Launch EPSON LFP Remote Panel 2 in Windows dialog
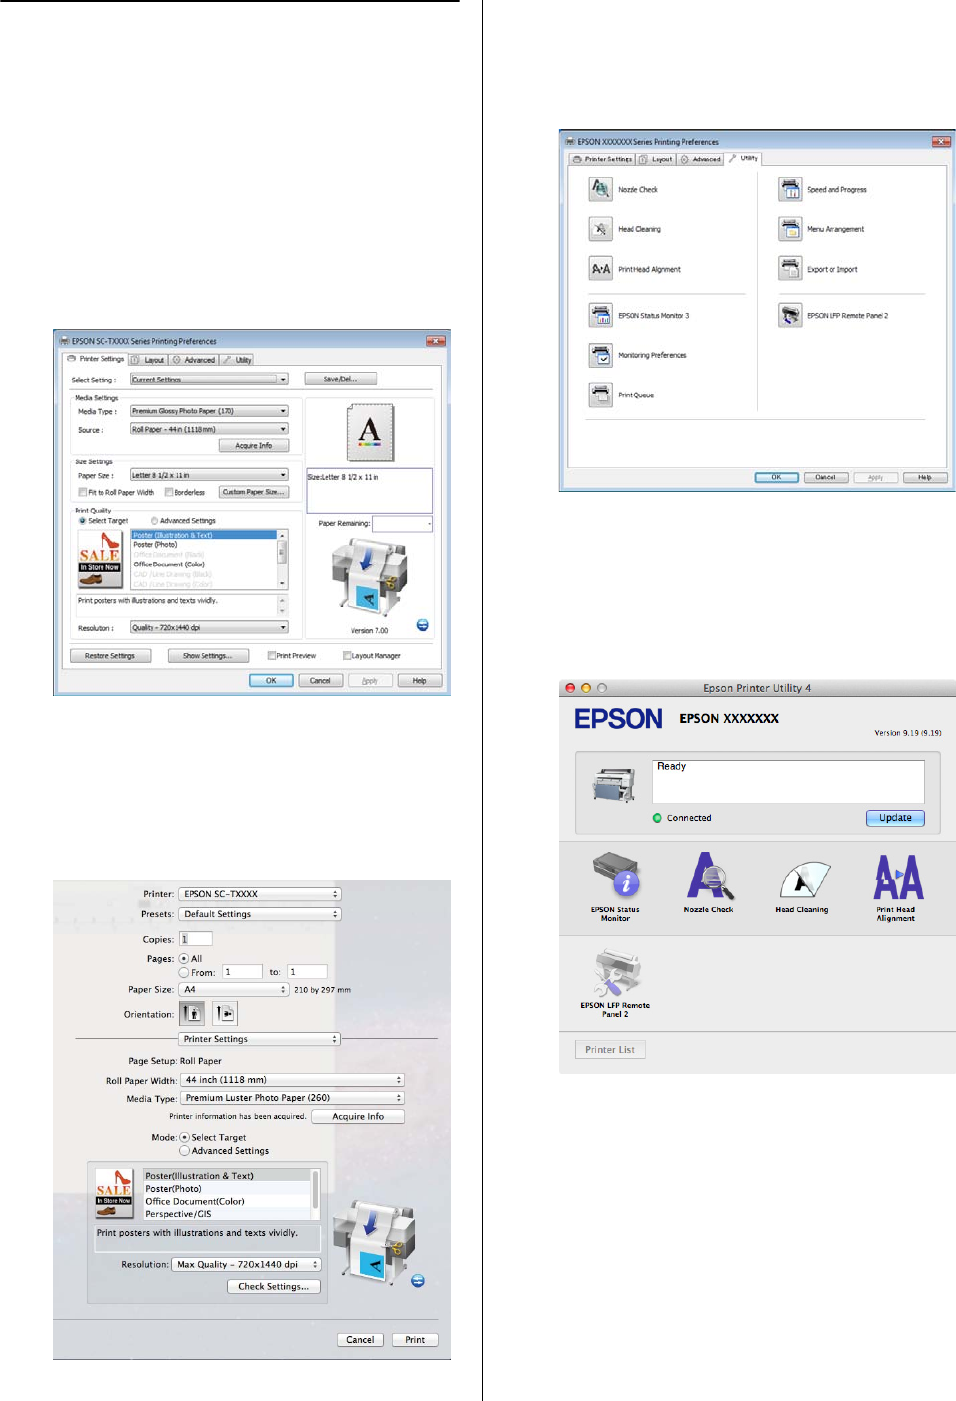Viewport: 956px width, 1401px height. [790, 315]
